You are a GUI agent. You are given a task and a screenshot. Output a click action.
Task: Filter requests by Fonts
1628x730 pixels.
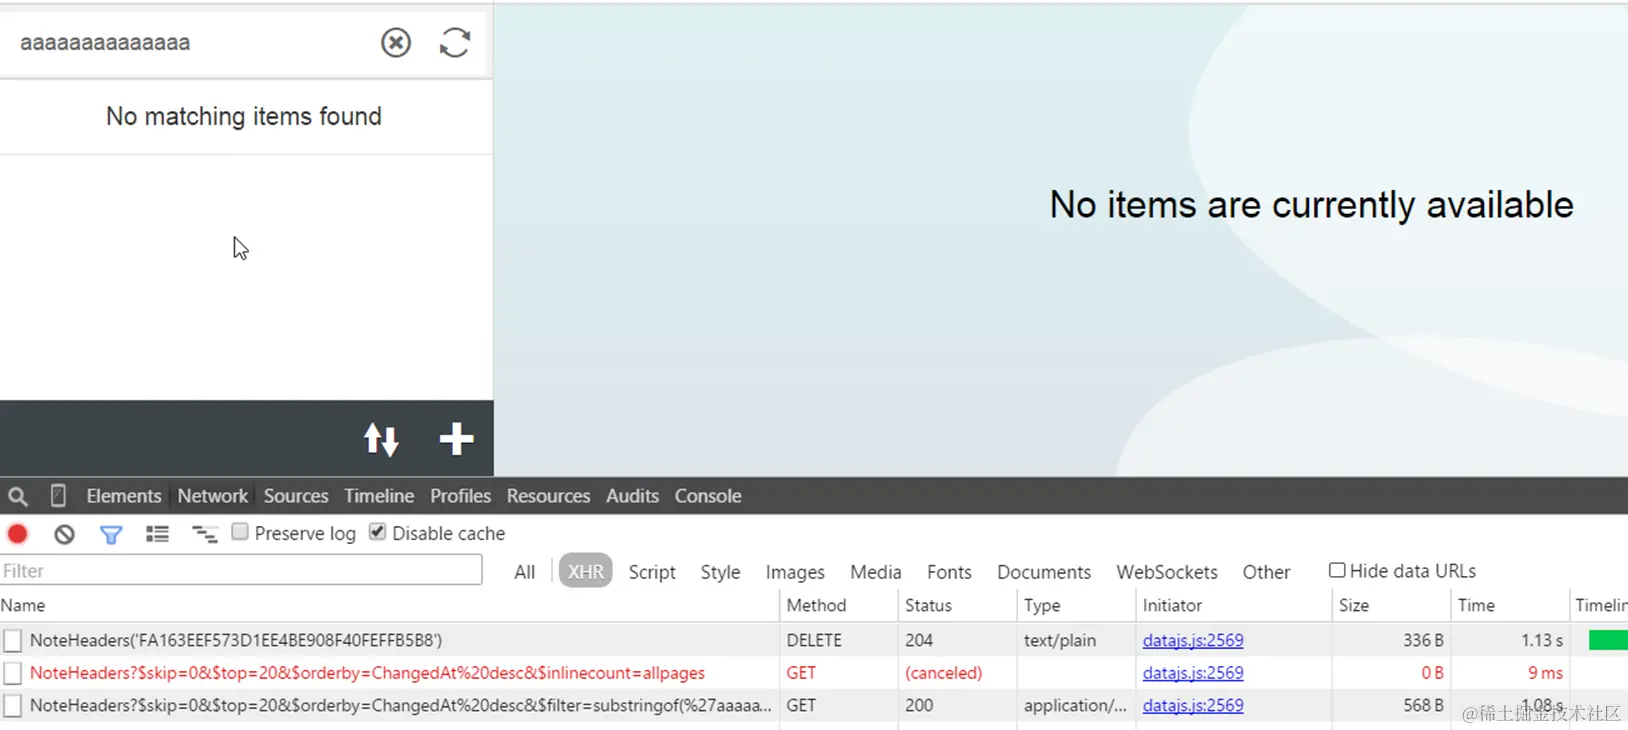pos(949,572)
